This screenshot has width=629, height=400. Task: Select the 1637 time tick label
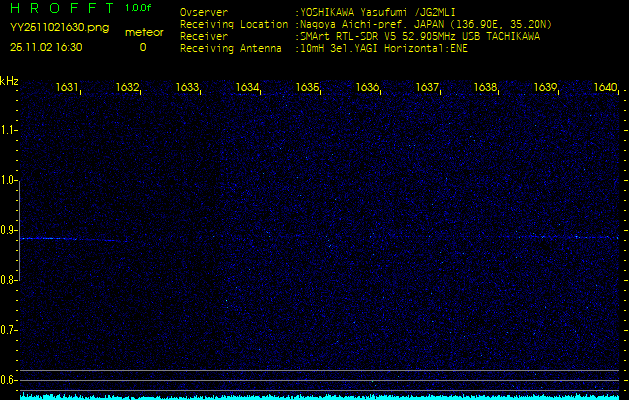427,88
